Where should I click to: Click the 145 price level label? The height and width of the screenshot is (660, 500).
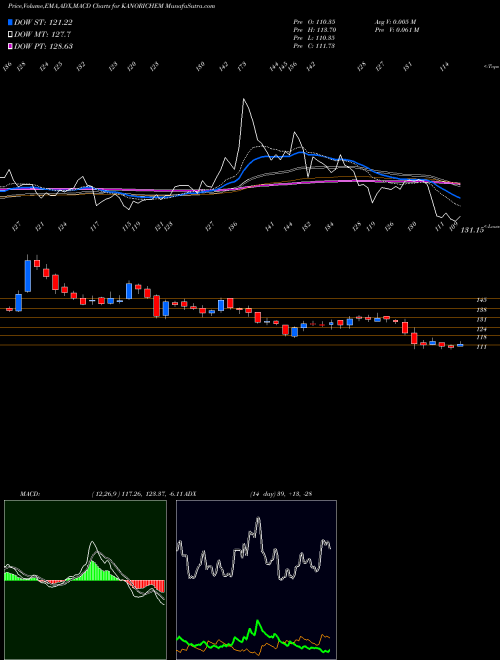(481, 300)
